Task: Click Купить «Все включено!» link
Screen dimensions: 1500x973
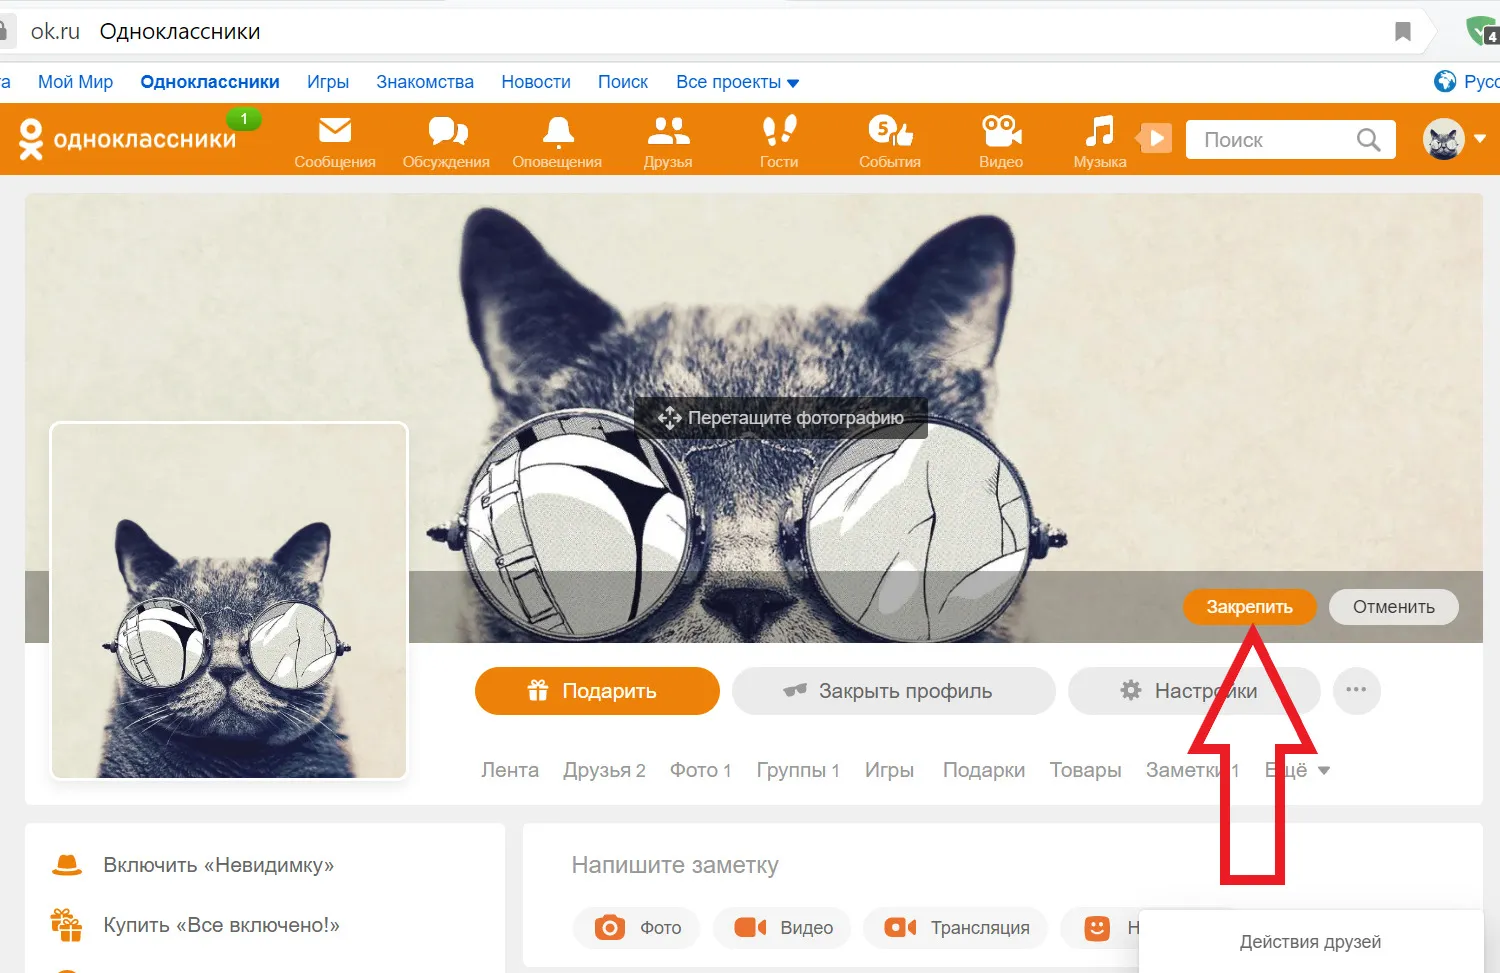Action: pos(222,925)
